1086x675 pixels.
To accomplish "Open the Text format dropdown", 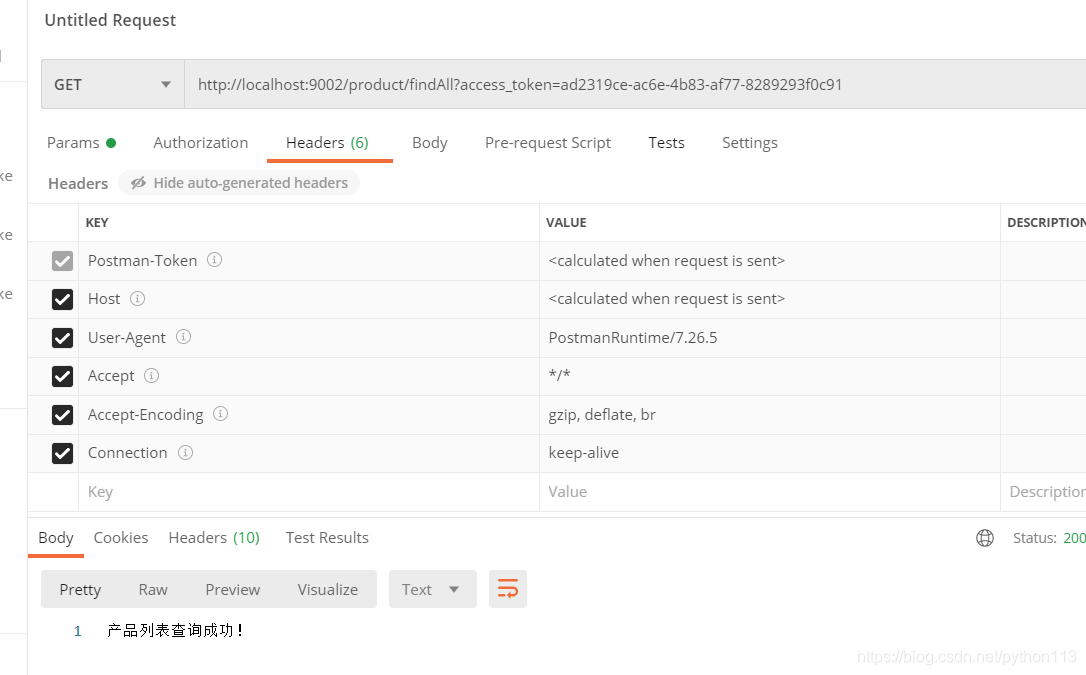I will pos(433,589).
